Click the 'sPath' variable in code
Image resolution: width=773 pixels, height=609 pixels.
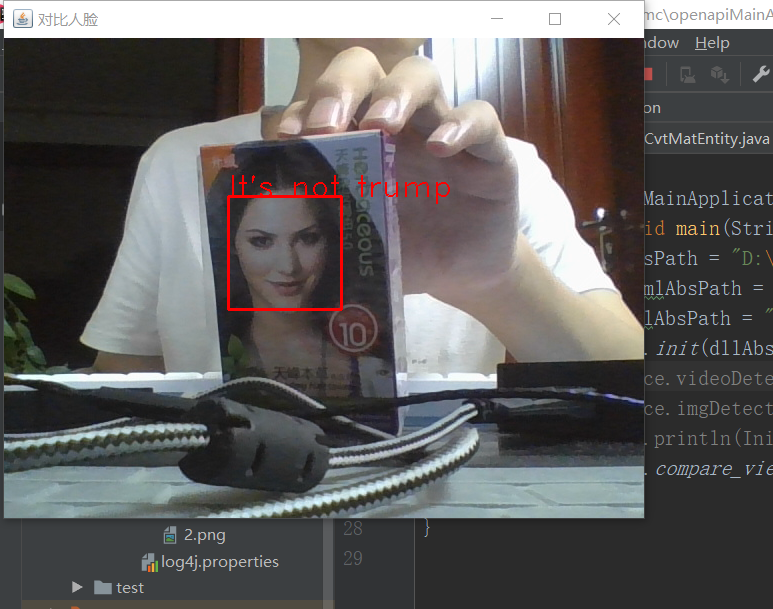pos(671,259)
